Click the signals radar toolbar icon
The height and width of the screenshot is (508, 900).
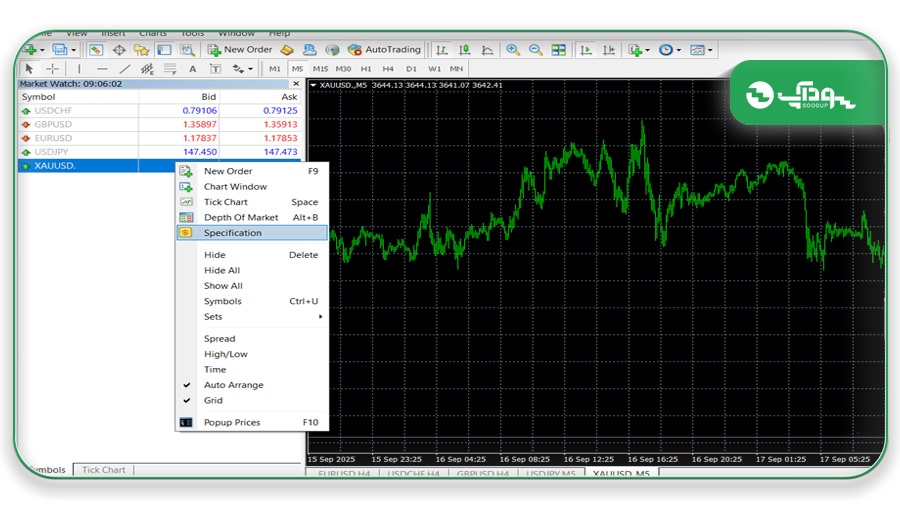332,50
